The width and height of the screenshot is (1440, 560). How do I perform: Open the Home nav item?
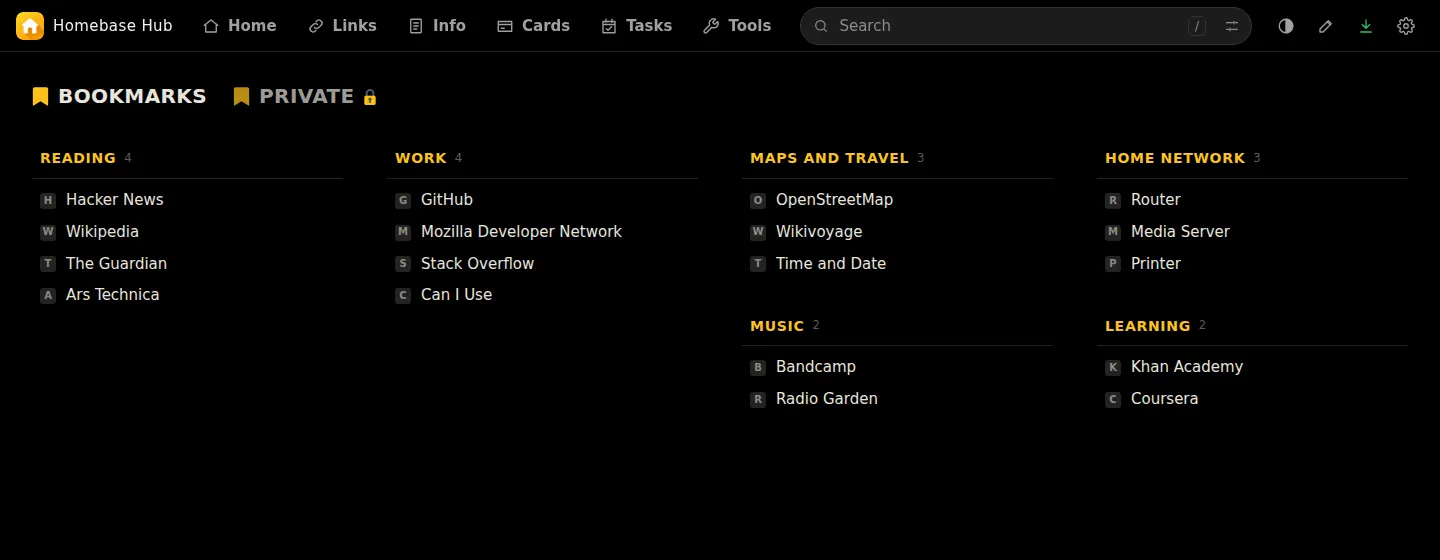point(240,26)
